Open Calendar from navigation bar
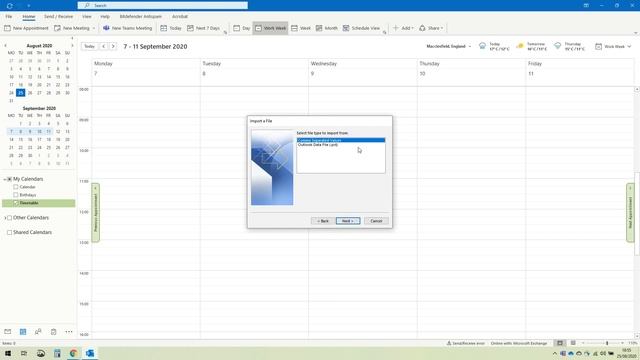640x360 pixels. [23, 332]
